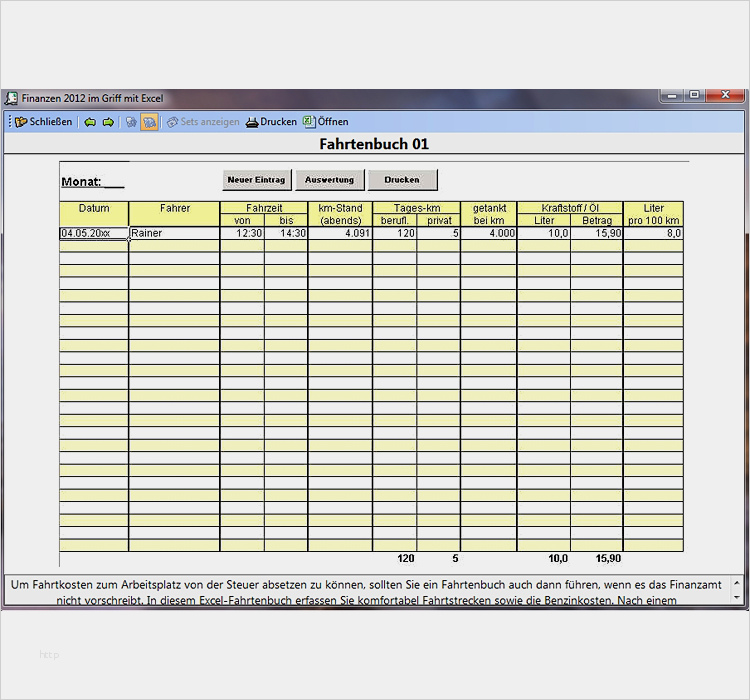Open in Excel via Öffnen icon
The height and width of the screenshot is (700, 750).
(x=309, y=122)
